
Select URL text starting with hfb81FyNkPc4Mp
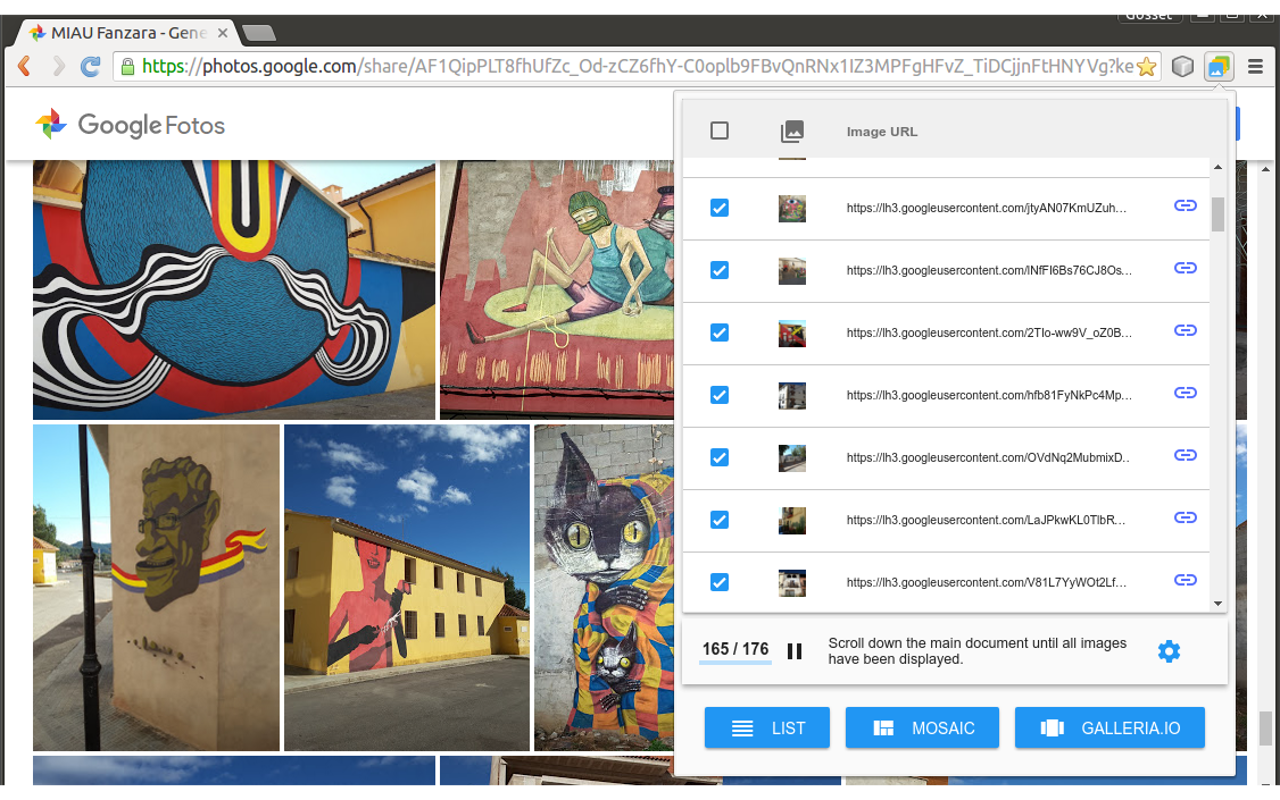pyautogui.click(x=989, y=395)
